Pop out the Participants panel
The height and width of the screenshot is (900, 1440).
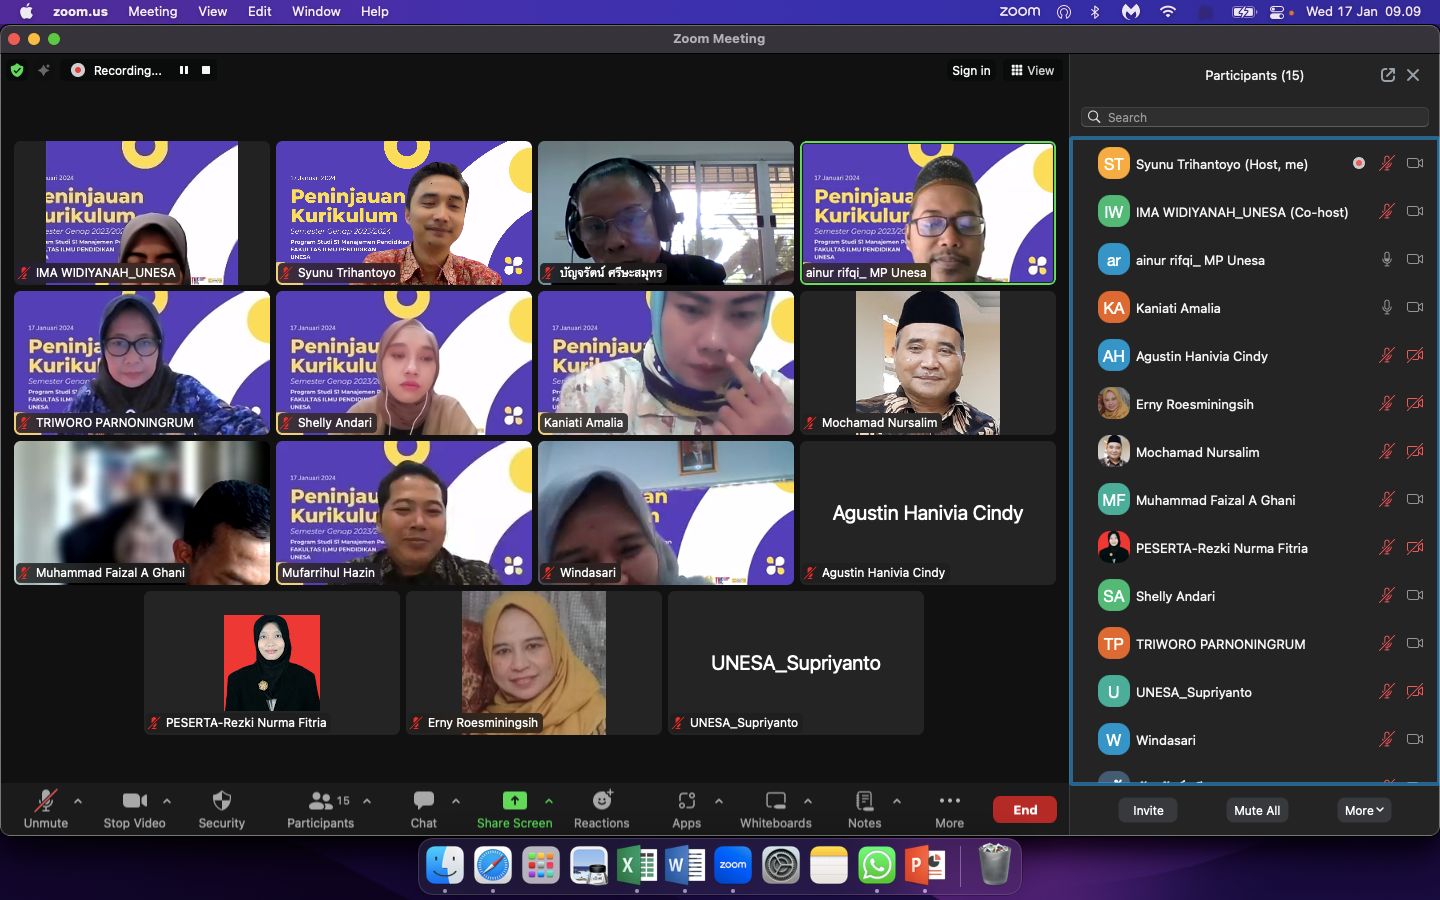point(1387,75)
